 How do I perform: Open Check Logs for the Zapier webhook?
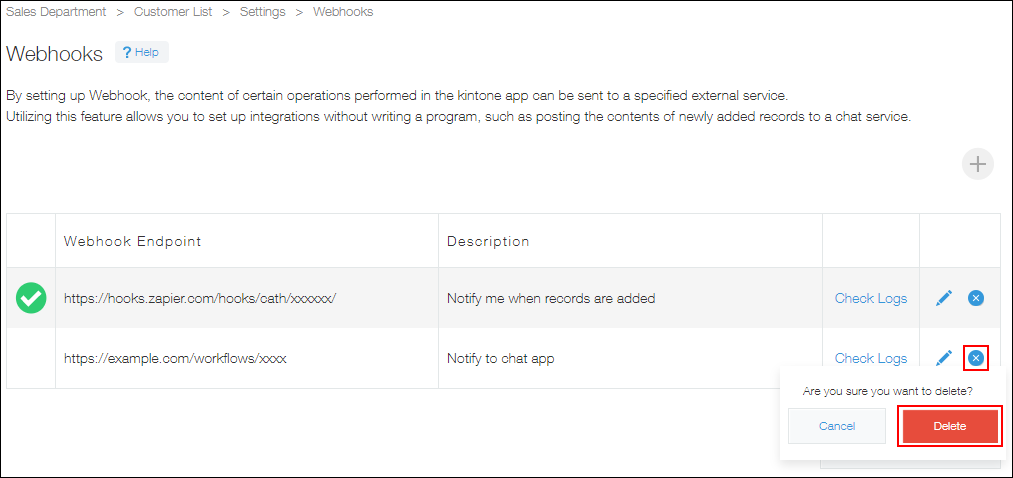pos(871,298)
